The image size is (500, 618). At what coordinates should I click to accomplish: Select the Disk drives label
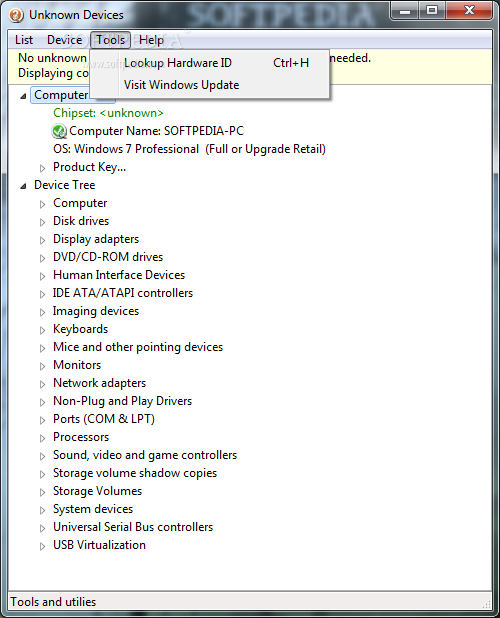point(81,221)
